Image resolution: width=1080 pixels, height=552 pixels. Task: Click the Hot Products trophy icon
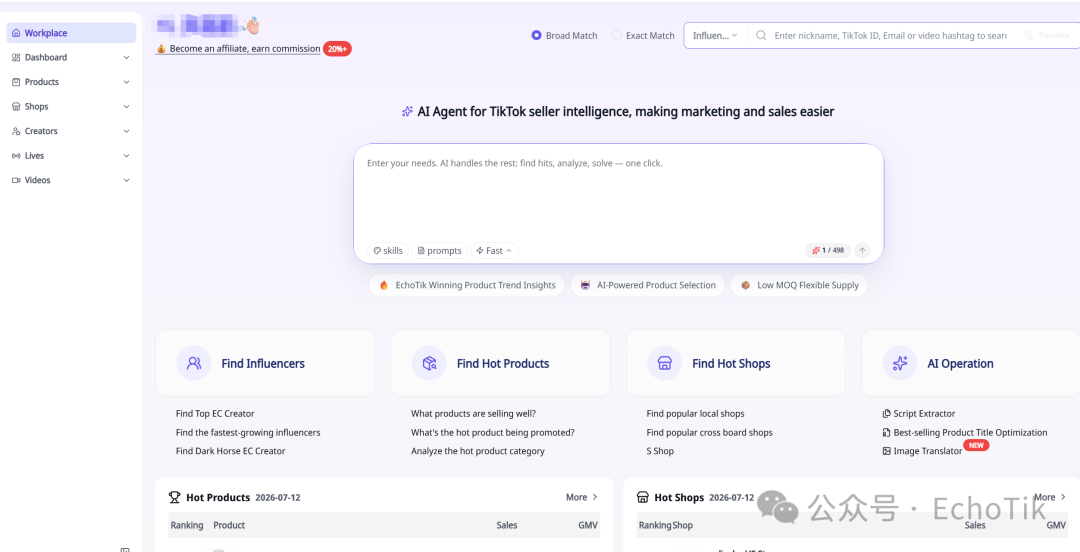pyautogui.click(x=175, y=497)
